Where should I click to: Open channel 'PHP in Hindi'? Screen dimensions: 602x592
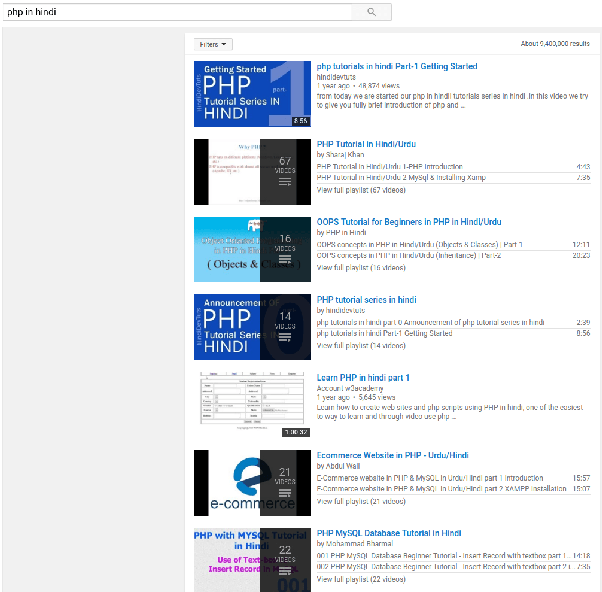[346, 232]
